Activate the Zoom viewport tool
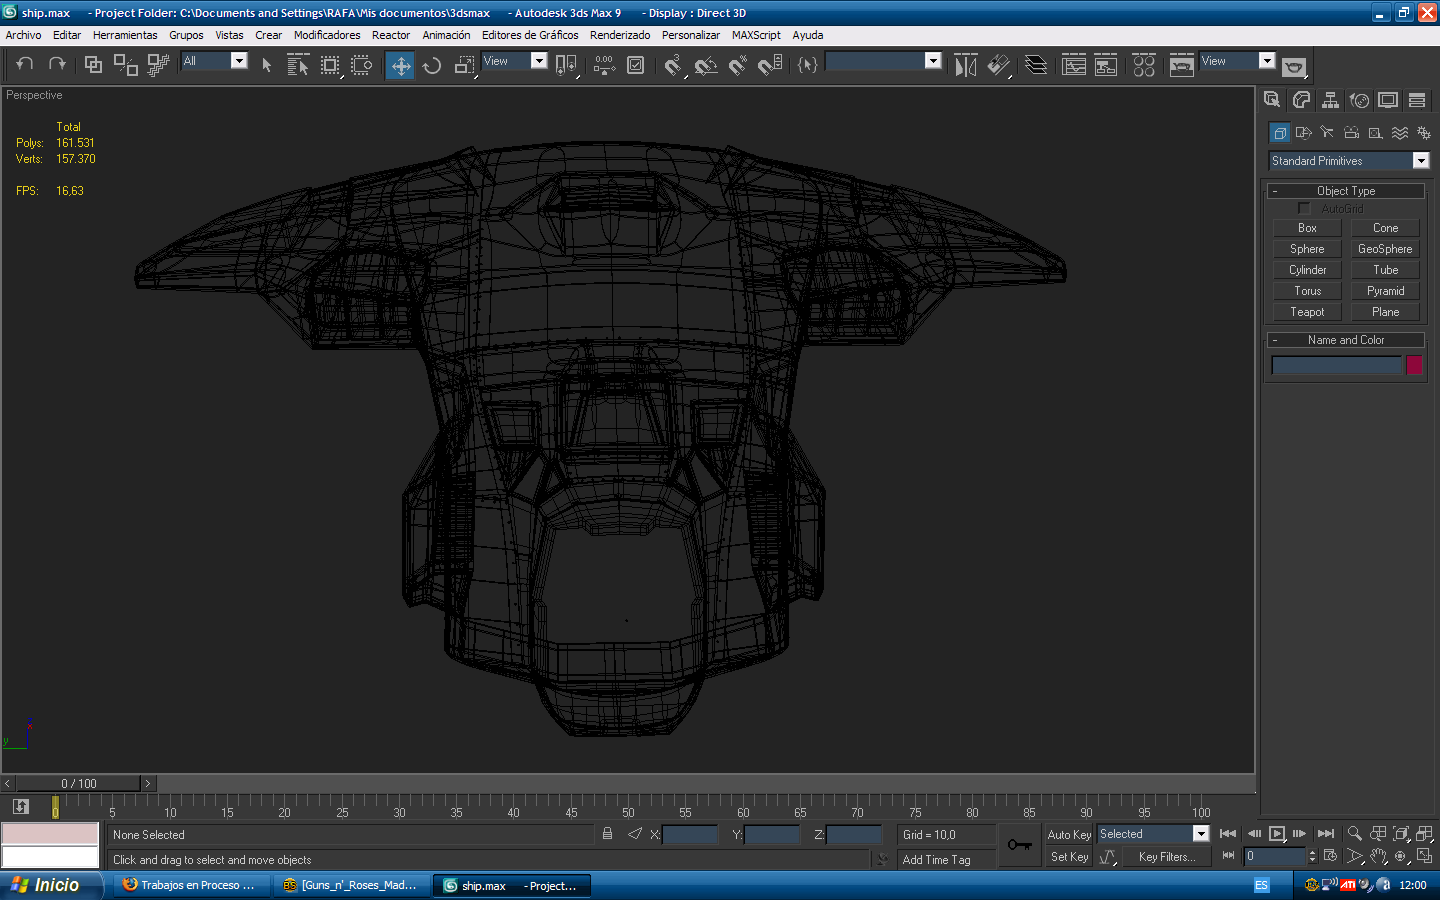Image resolution: width=1440 pixels, height=900 pixels. 1354,833
